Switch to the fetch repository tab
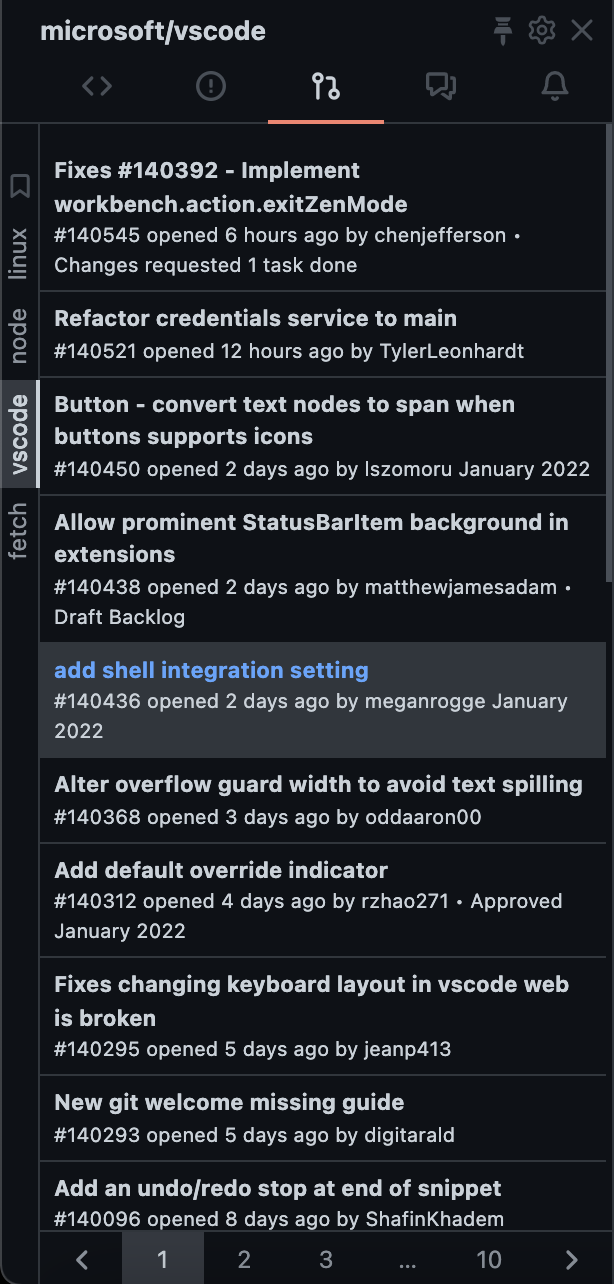 coord(20,531)
